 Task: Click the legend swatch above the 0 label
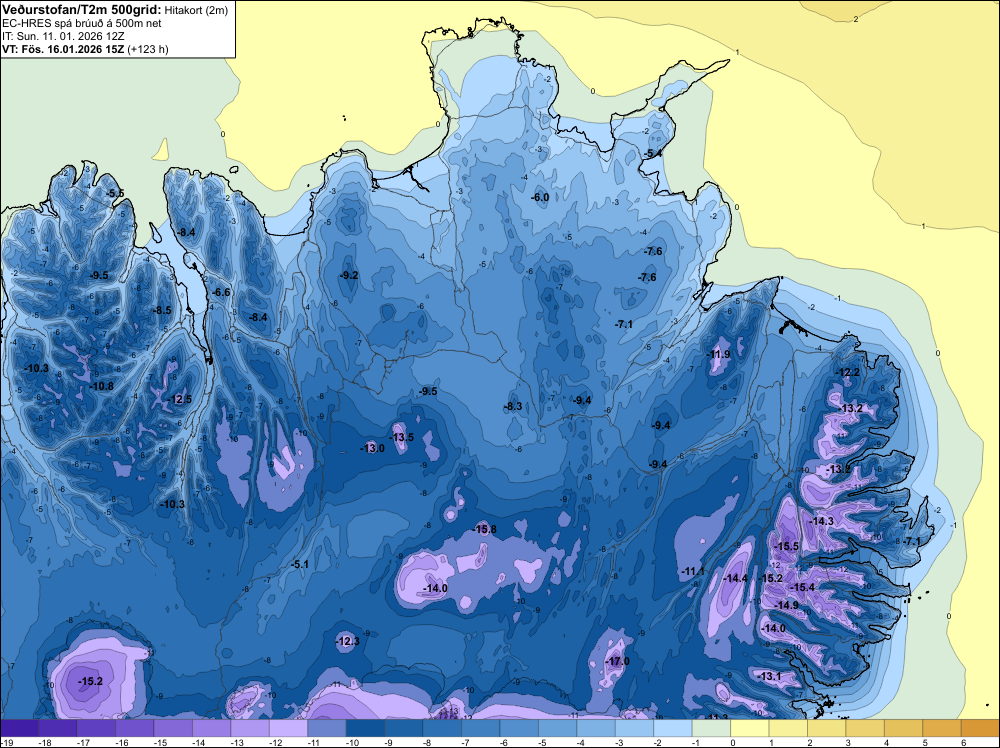pyautogui.click(x=749, y=728)
